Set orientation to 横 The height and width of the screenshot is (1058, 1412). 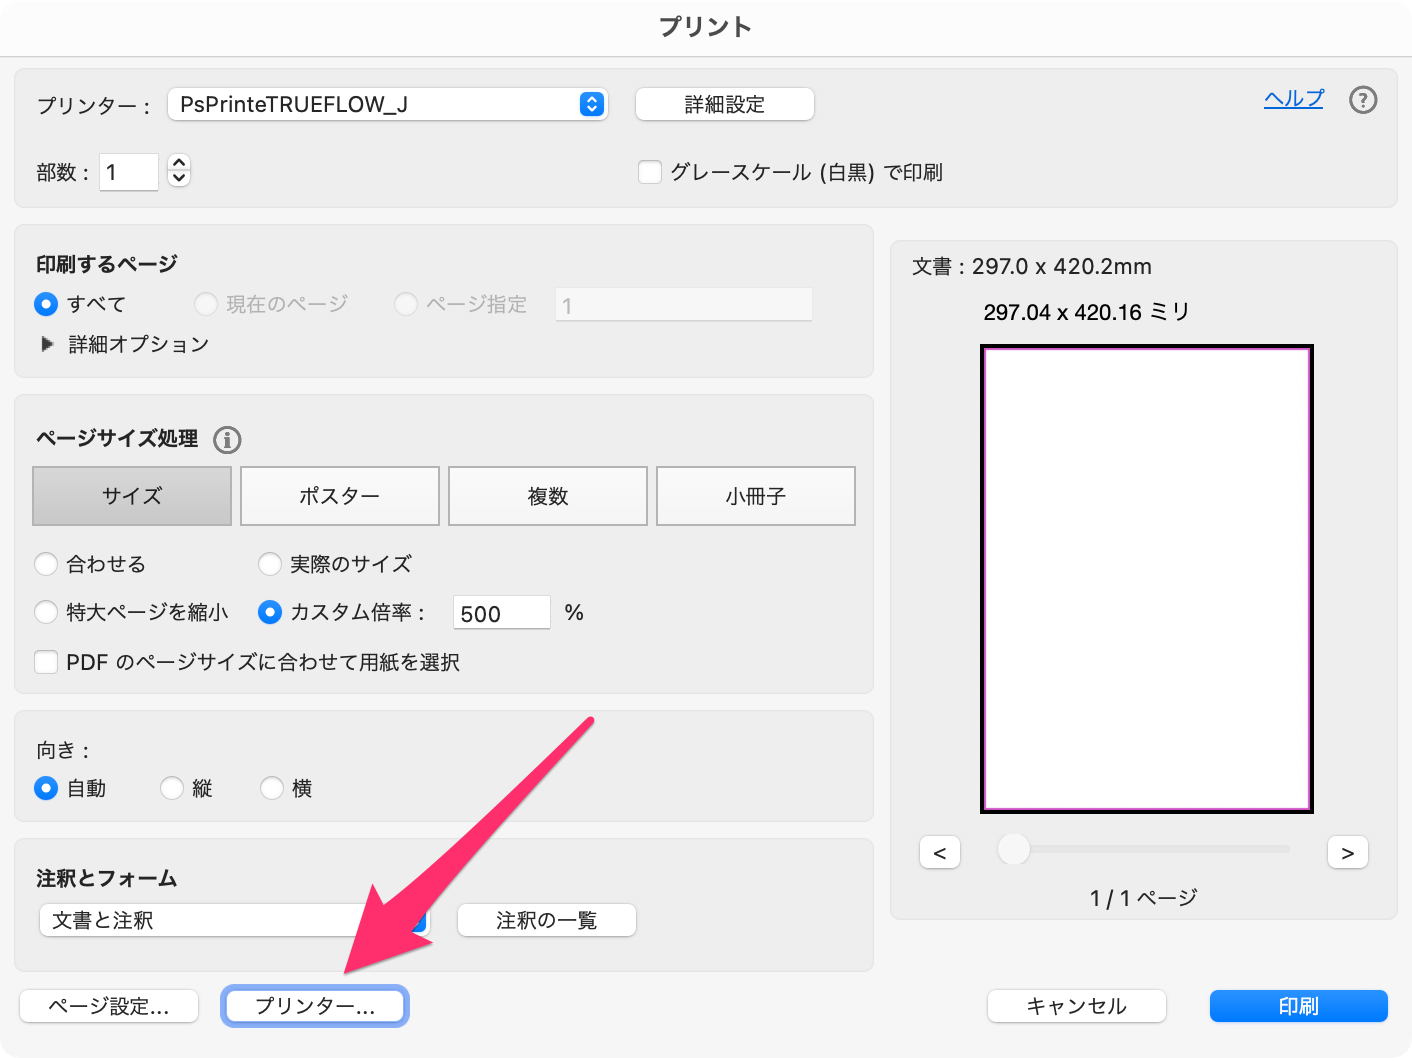[x=271, y=788]
